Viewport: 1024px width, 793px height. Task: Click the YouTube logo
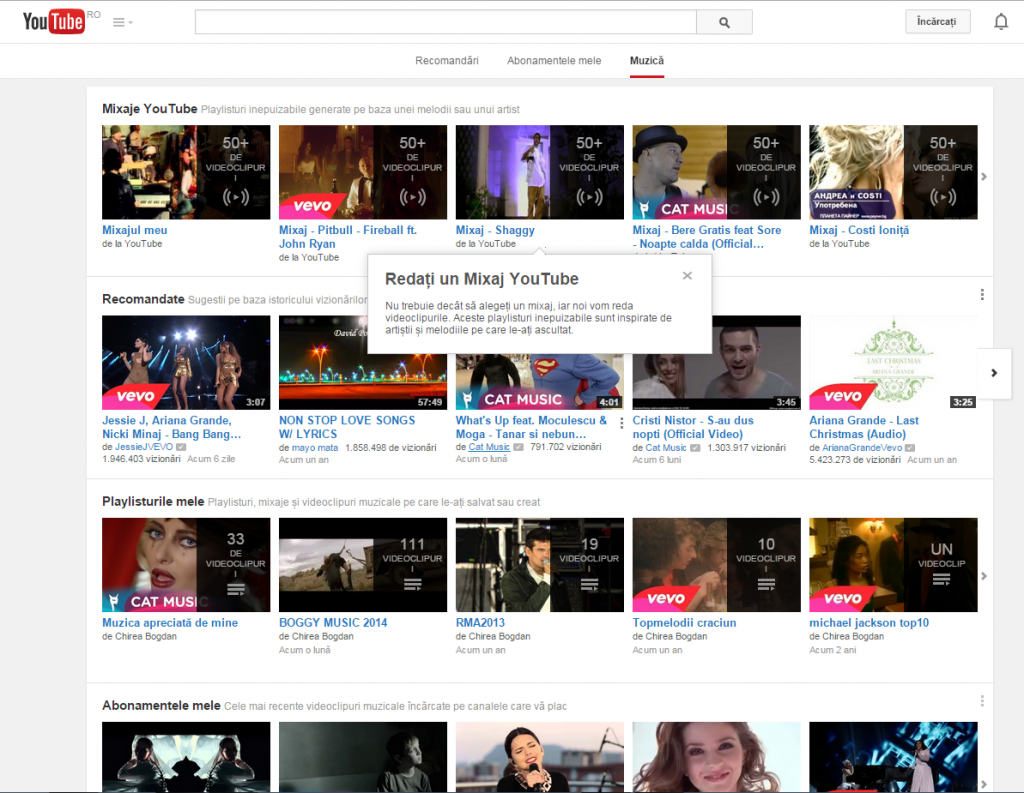click(x=54, y=21)
